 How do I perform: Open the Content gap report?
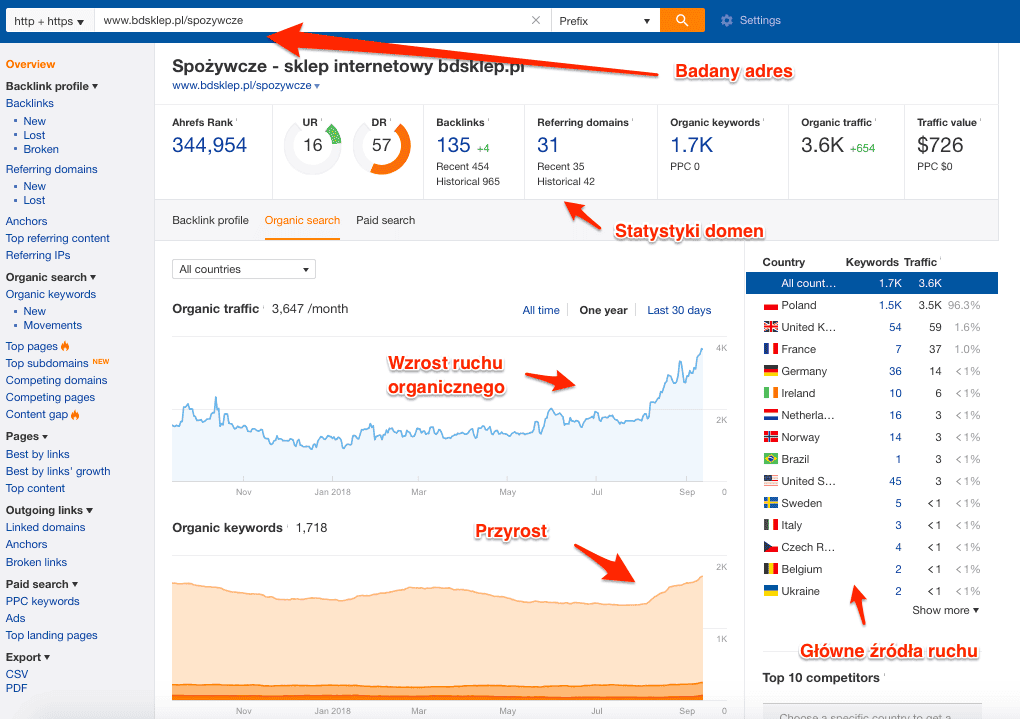click(x=37, y=414)
